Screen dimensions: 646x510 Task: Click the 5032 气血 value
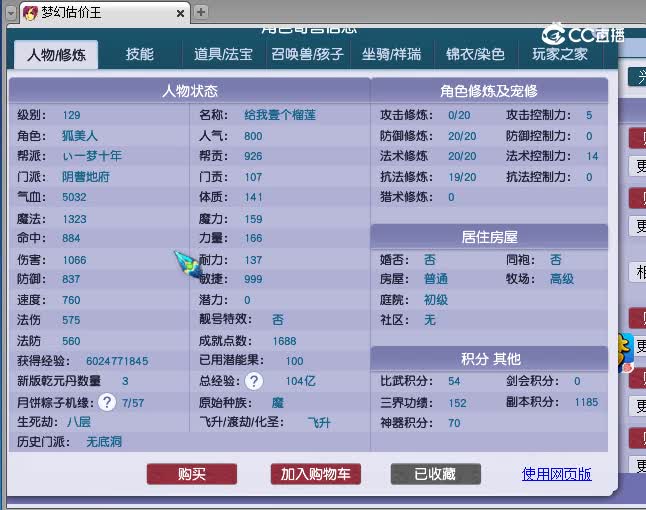74,197
